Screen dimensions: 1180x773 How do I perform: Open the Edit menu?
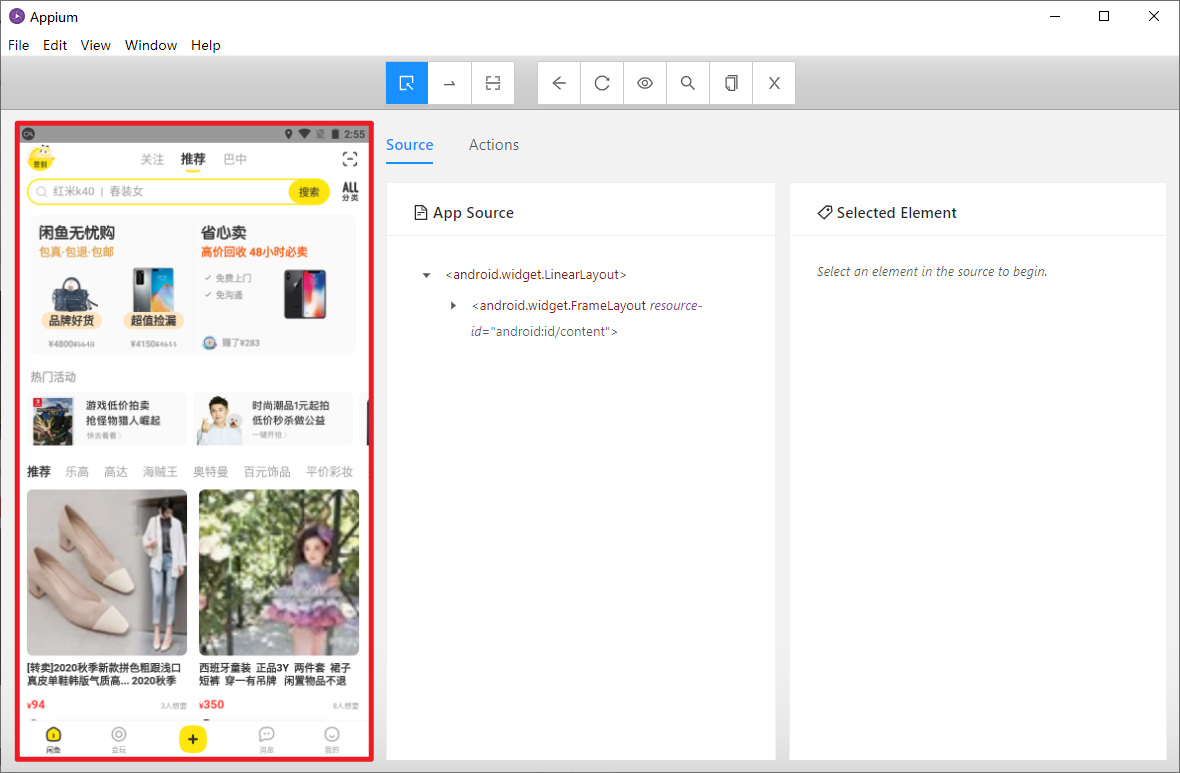pos(55,45)
